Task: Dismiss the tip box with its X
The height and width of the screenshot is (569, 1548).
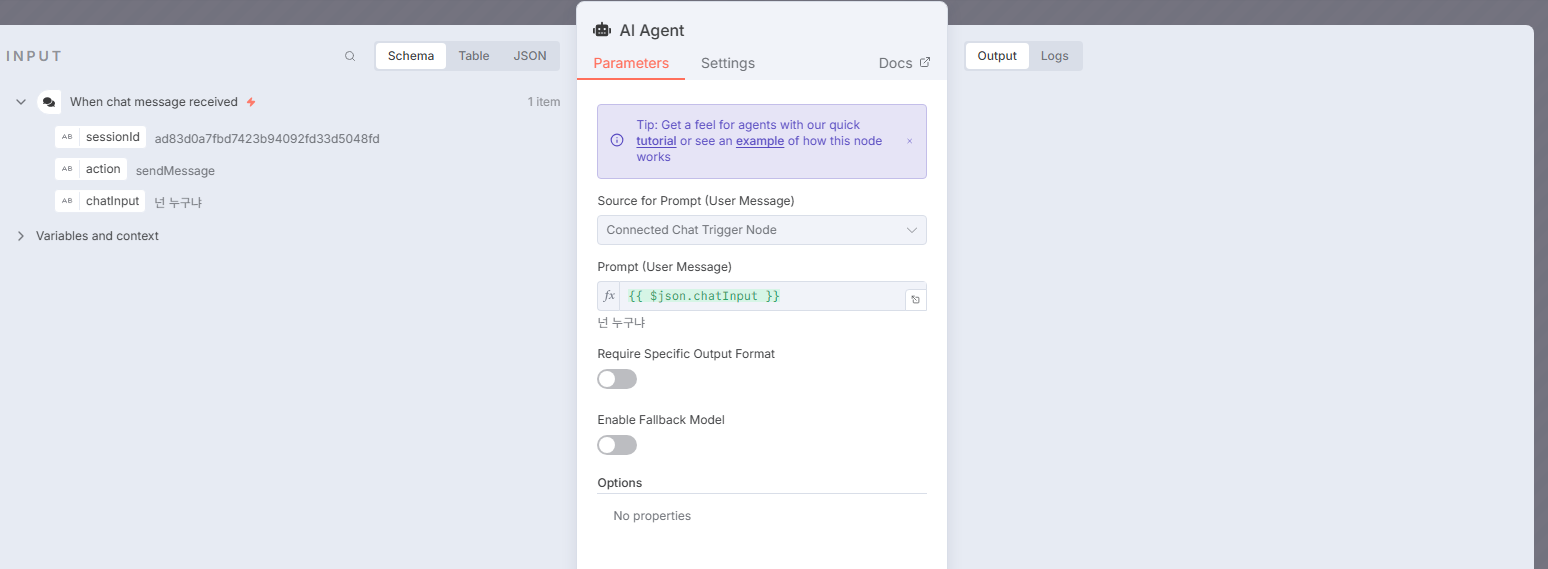Action: coord(910,141)
